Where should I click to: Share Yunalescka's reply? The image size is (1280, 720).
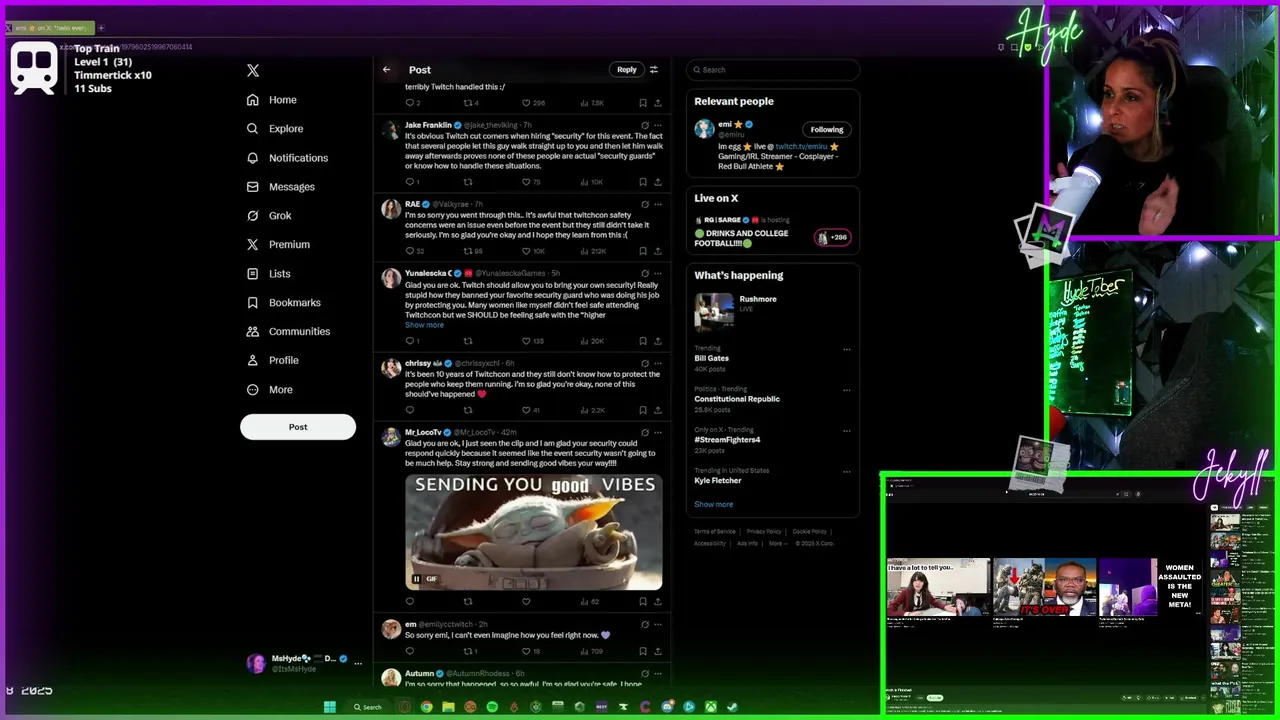[657, 341]
